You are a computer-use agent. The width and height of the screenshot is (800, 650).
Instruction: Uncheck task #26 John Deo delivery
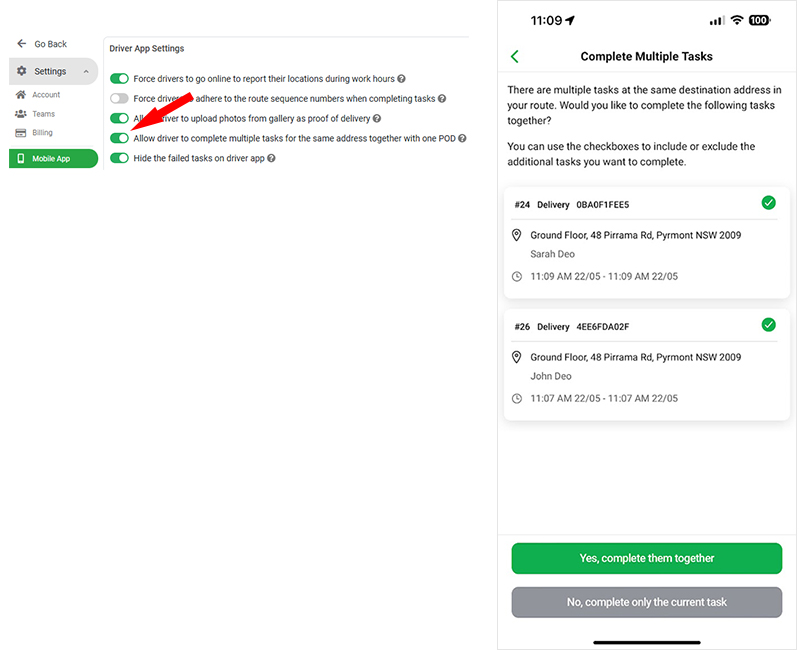(x=768, y=325)
